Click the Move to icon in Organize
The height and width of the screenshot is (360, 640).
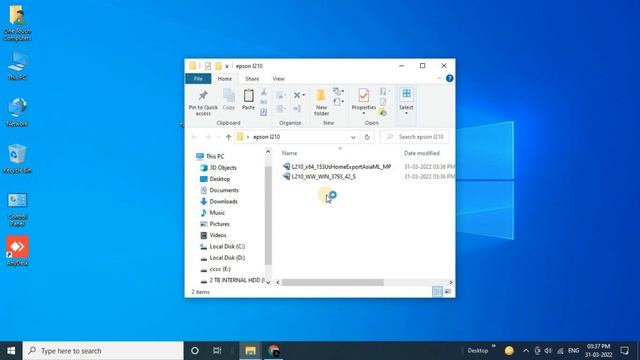280,96
